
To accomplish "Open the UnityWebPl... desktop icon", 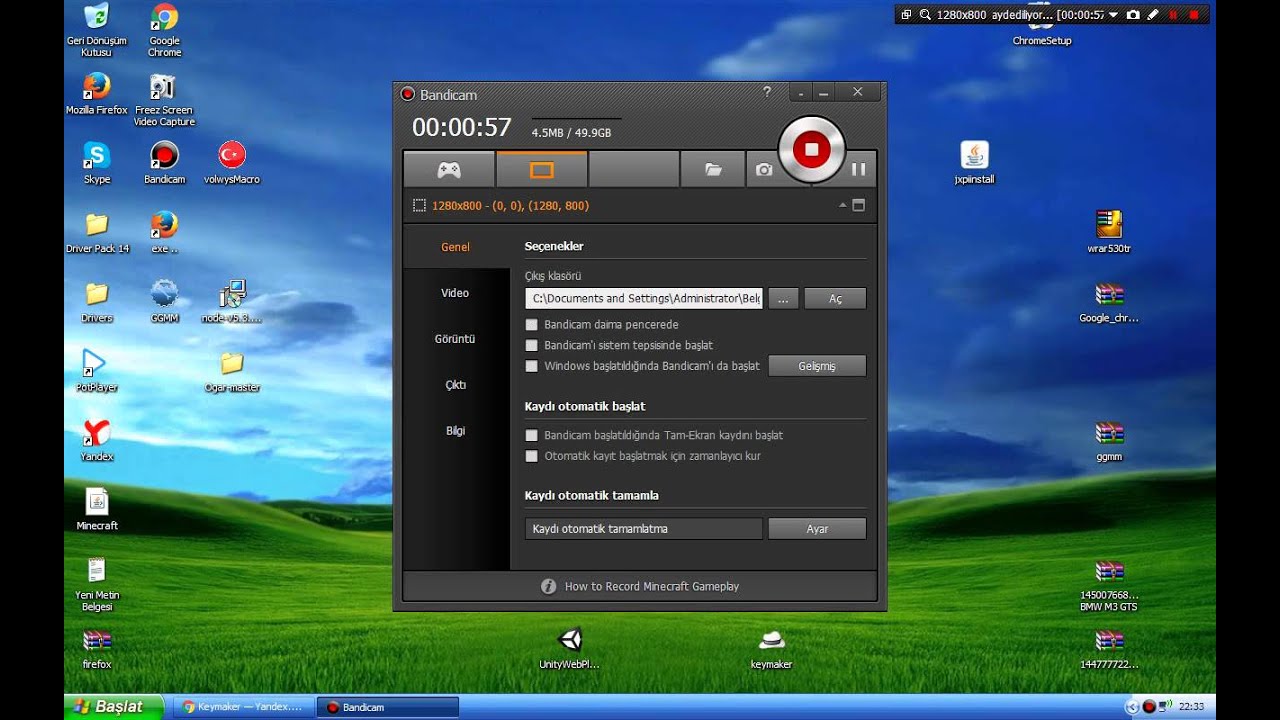I will pyautogui.click(x=570, y=648).
